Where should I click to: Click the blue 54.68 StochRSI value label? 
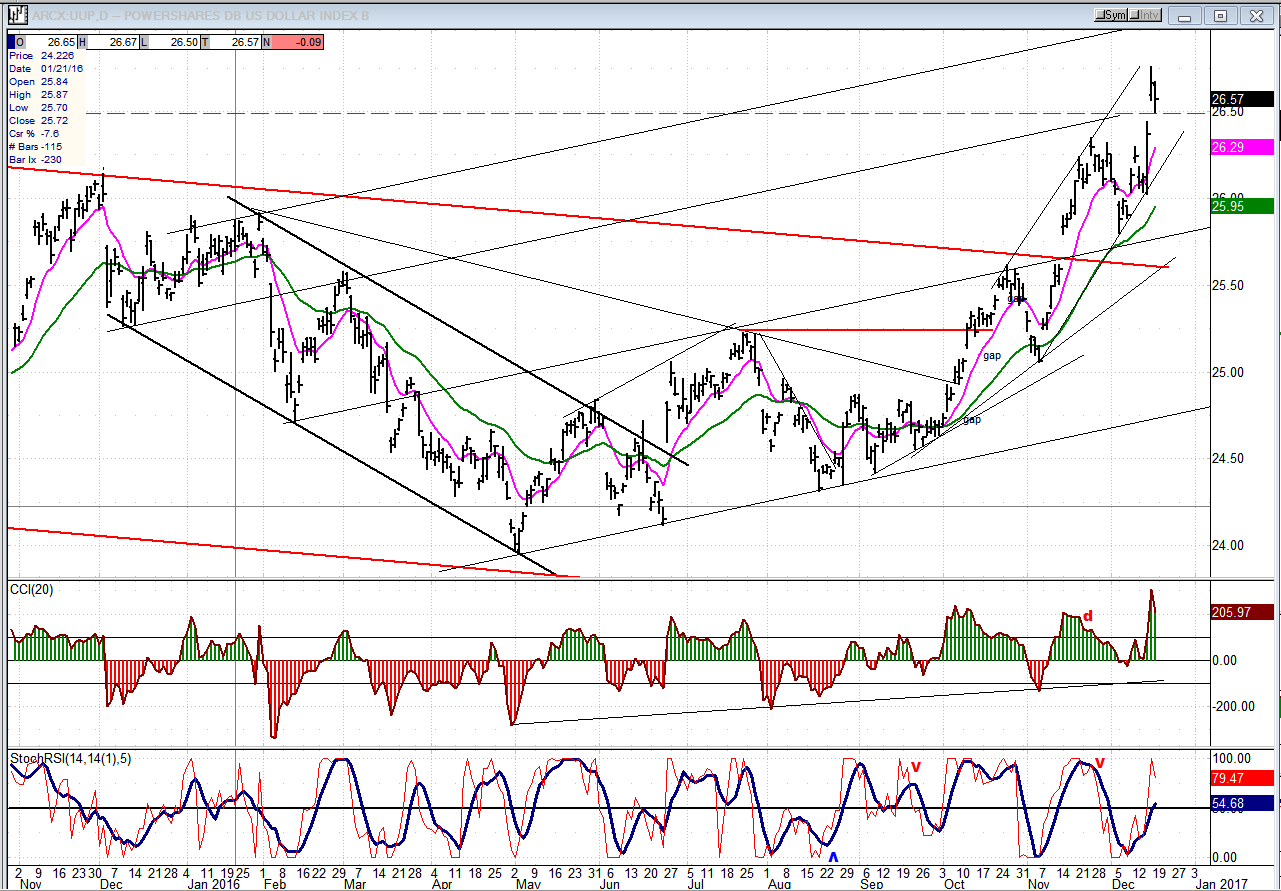tap(1241, 803)
